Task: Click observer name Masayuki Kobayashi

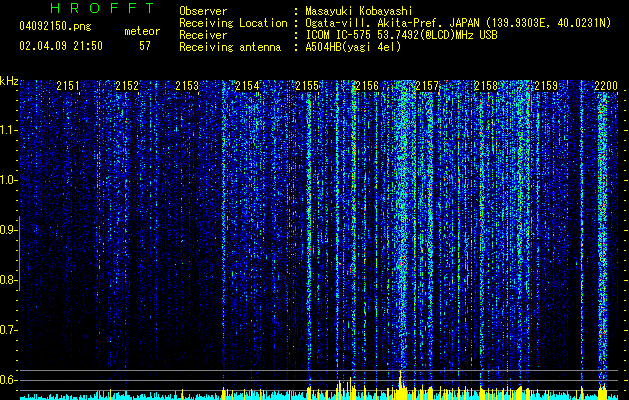Action: pos(359,11)
